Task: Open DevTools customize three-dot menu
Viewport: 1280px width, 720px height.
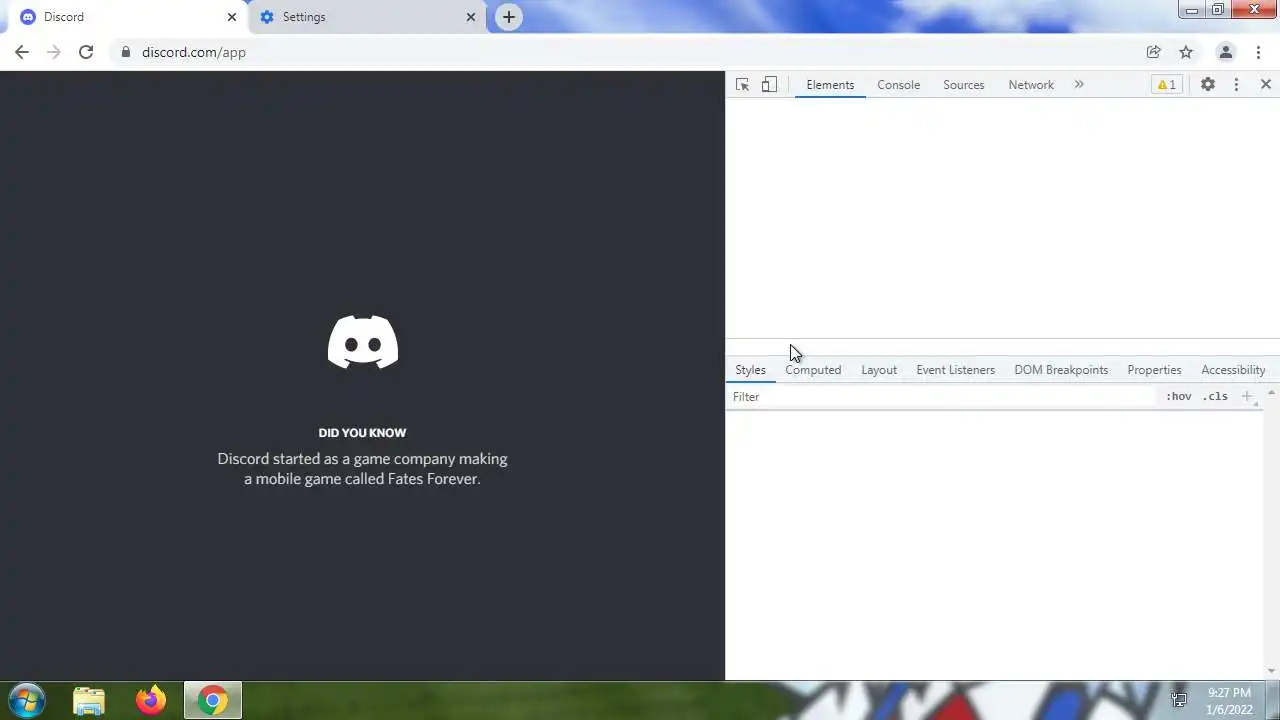Action: [x=1237, y=85]
